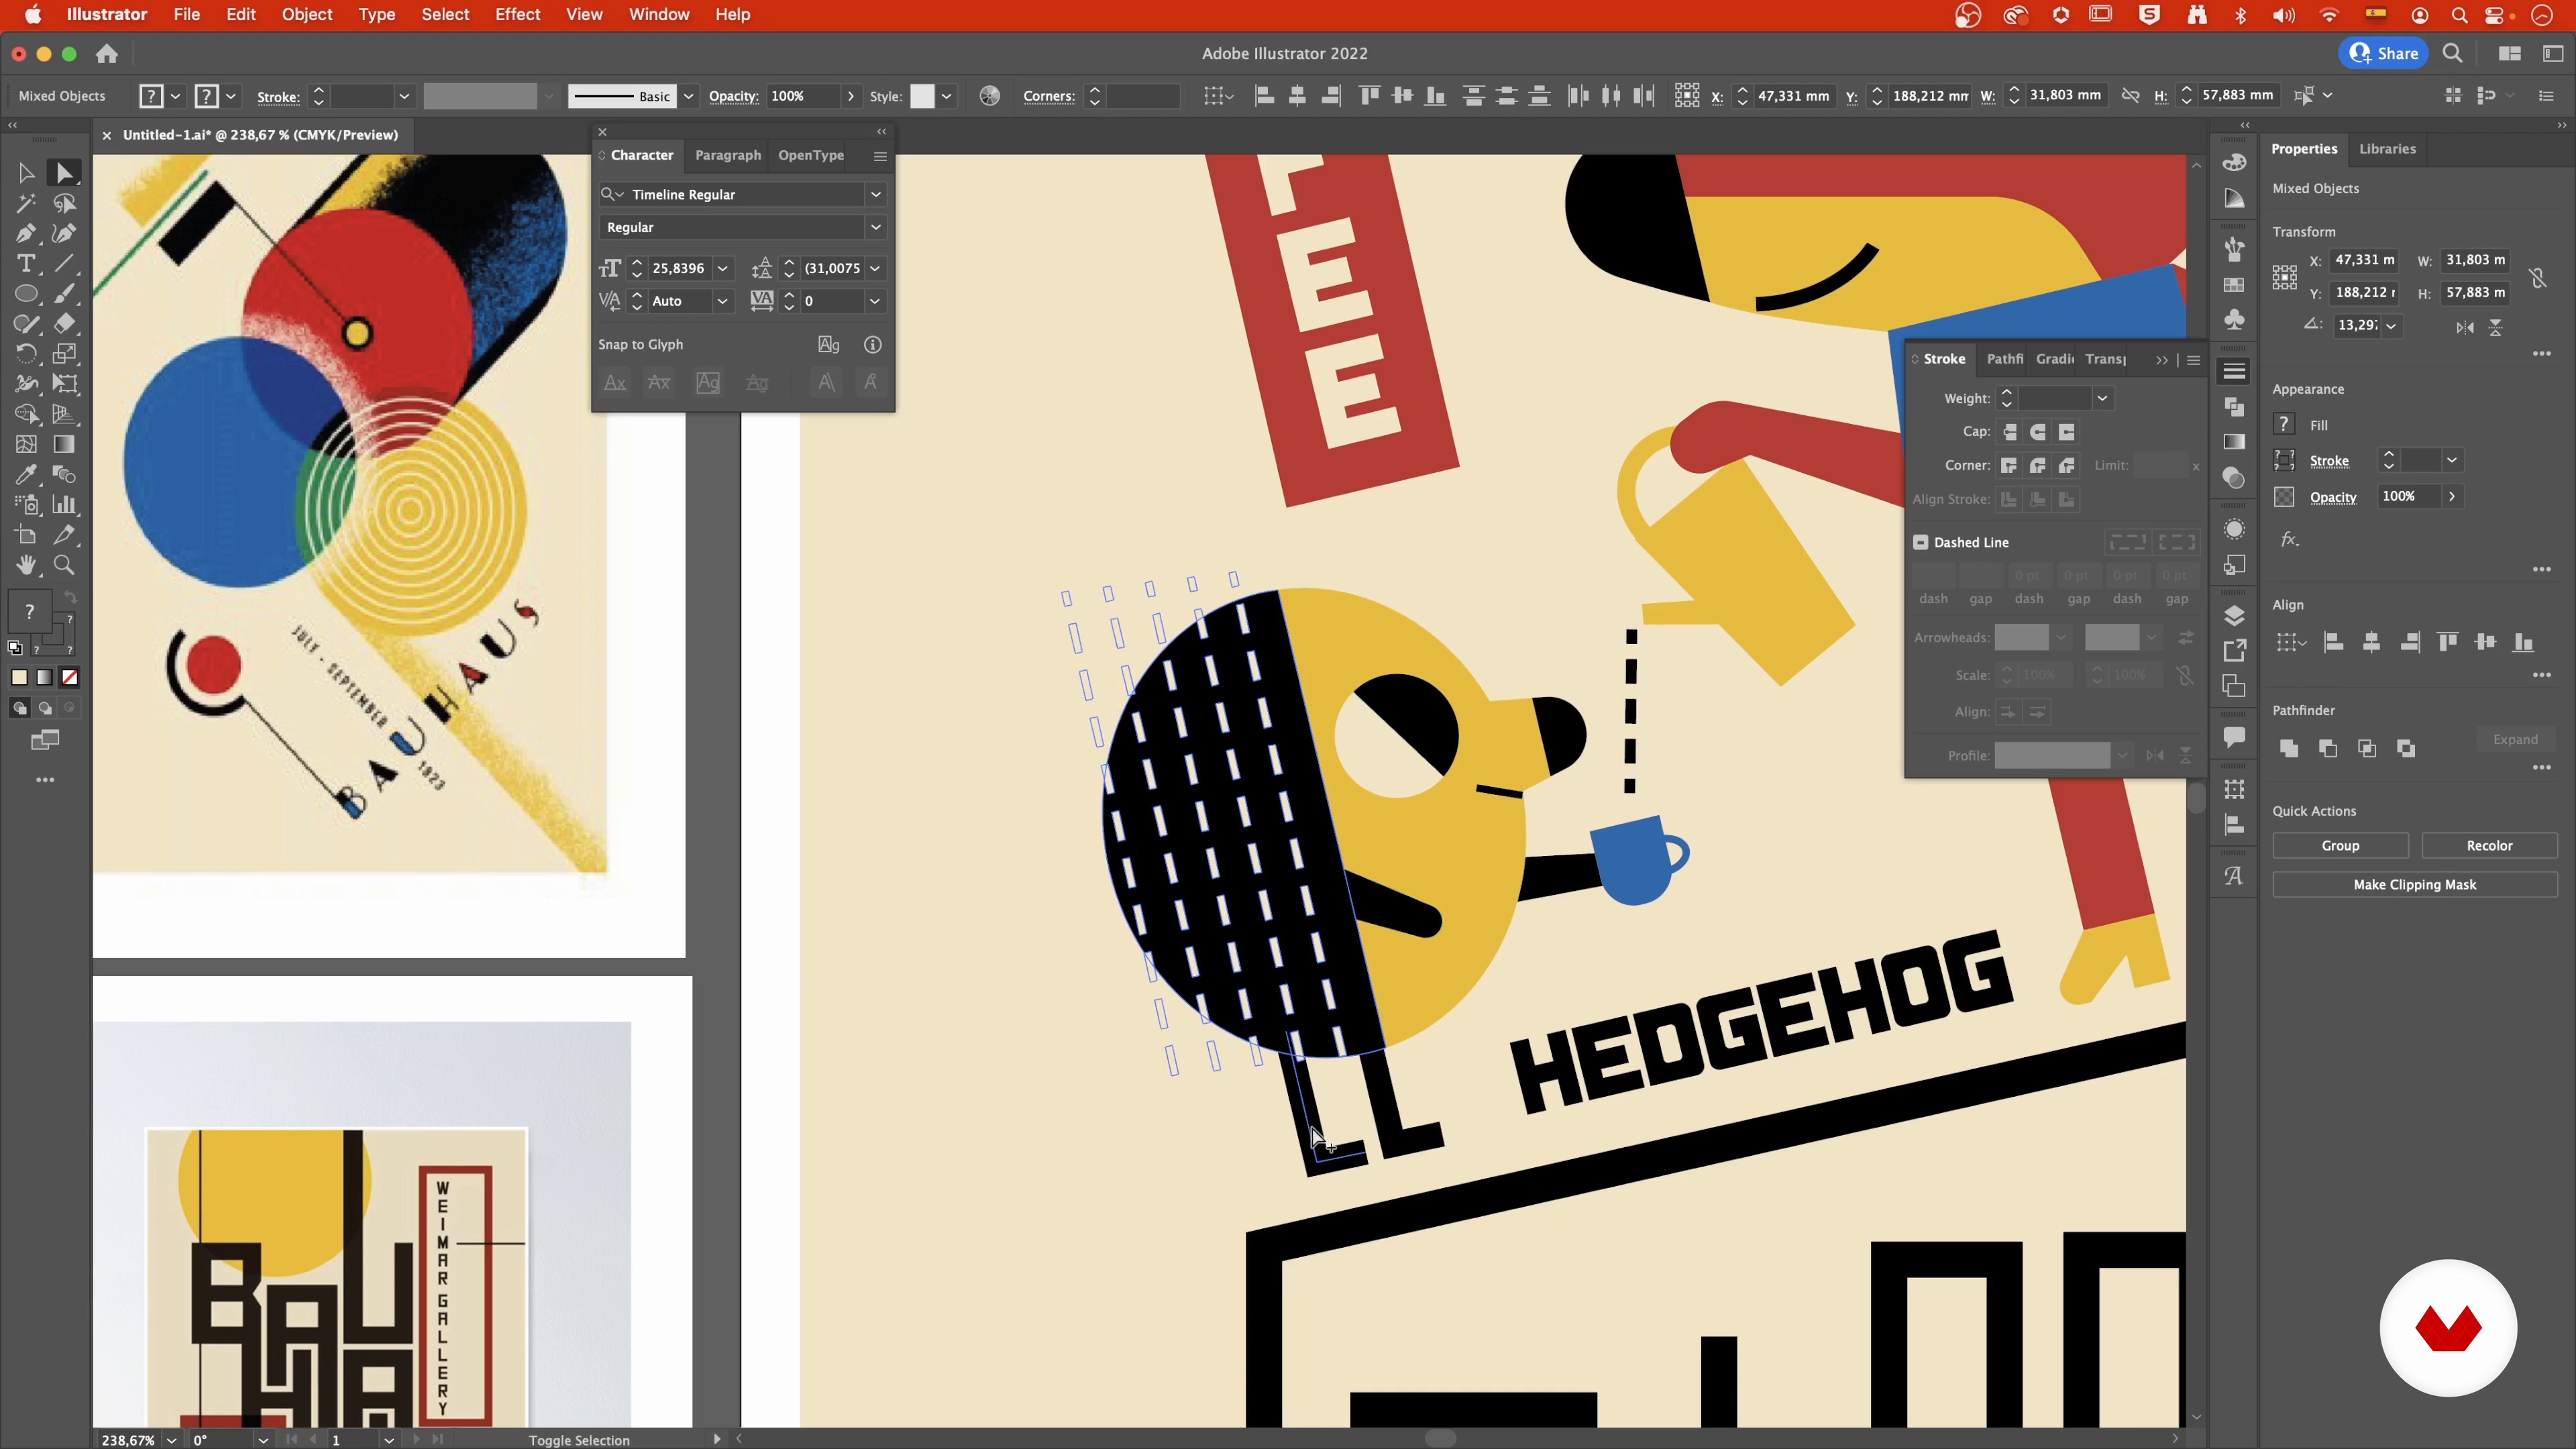Screen dimensions: 2576x1449
Task: Toggle the None fill swatch in toolbar
Action: pos(70,678)
